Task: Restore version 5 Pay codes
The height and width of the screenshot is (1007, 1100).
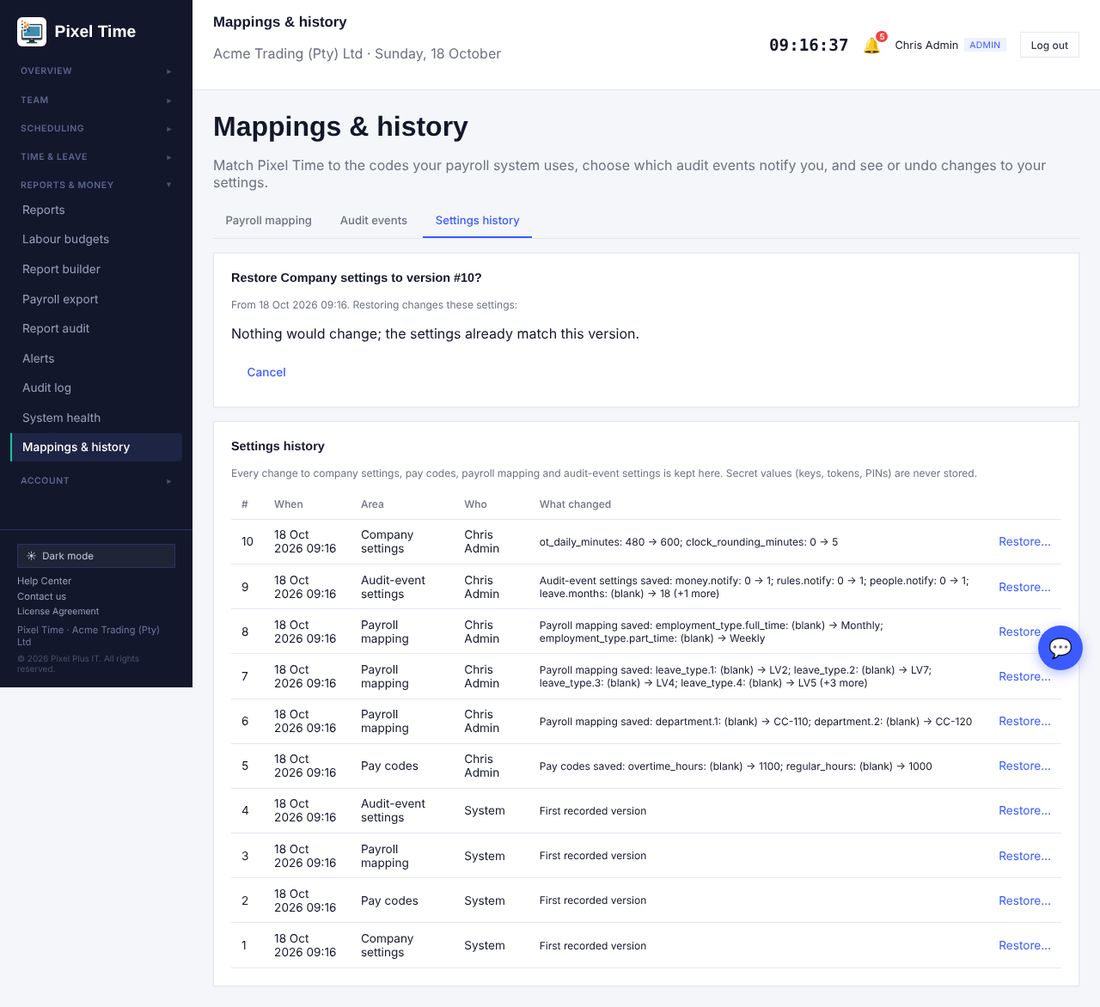Action: pyautogui.click(x=1024, y=766)
